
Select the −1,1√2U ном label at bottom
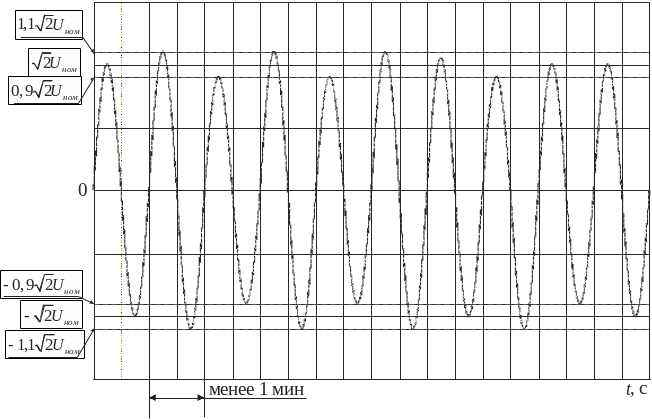45,345
